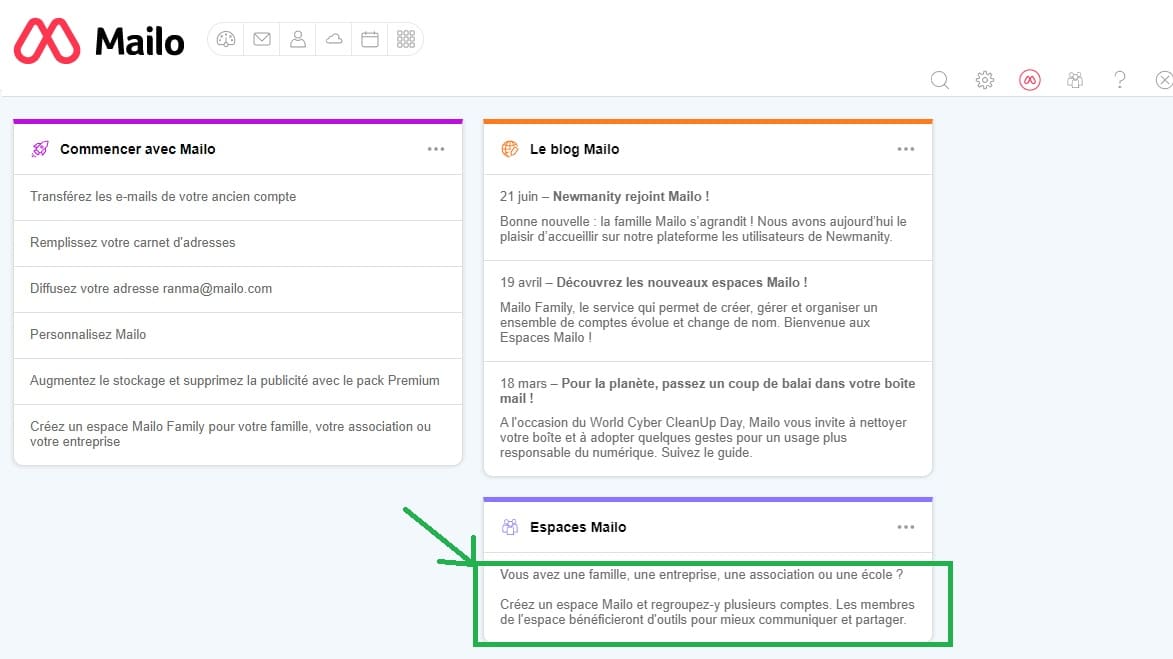Click the logout X icon
Viewport: 1173px width, 659px height.
tap(1164, 80)
